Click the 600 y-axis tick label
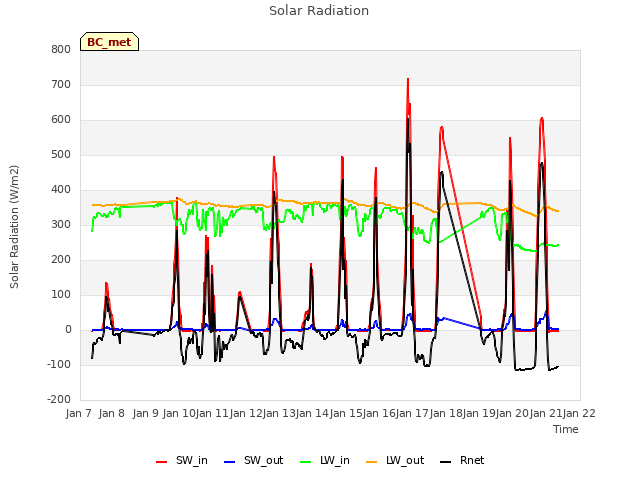The width and height of the screenshot is (640, 480). click(61, 120)
